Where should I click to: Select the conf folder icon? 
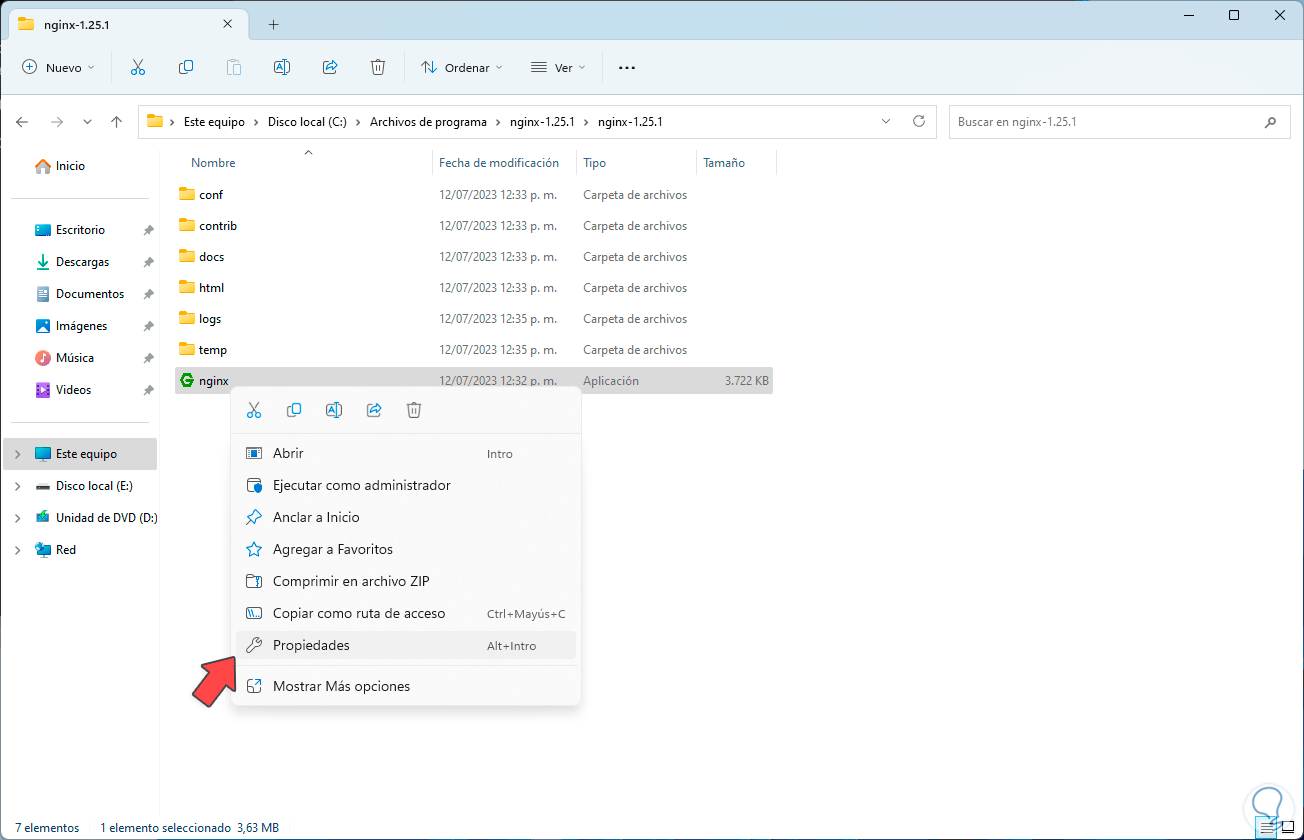(x=186, y=194)
